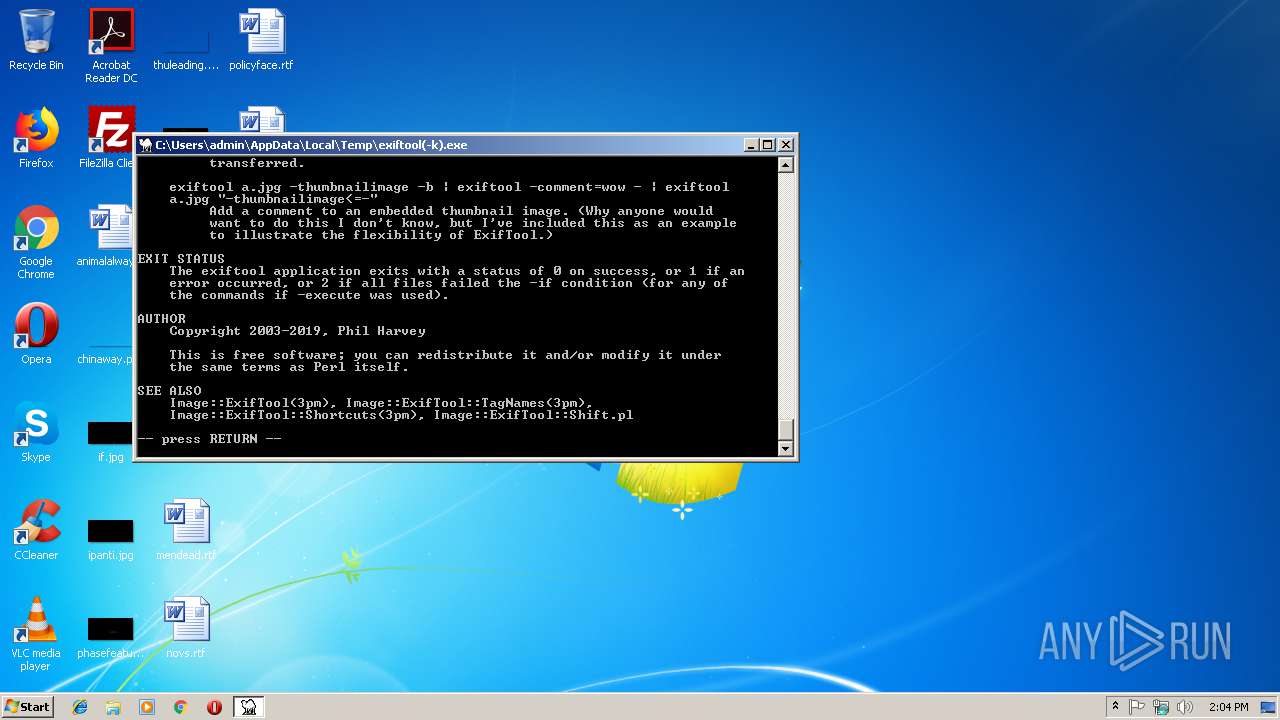Viewport: 1280px width, 720px height.
Task: Open network status tray icon
Action: coord(1161,707)
